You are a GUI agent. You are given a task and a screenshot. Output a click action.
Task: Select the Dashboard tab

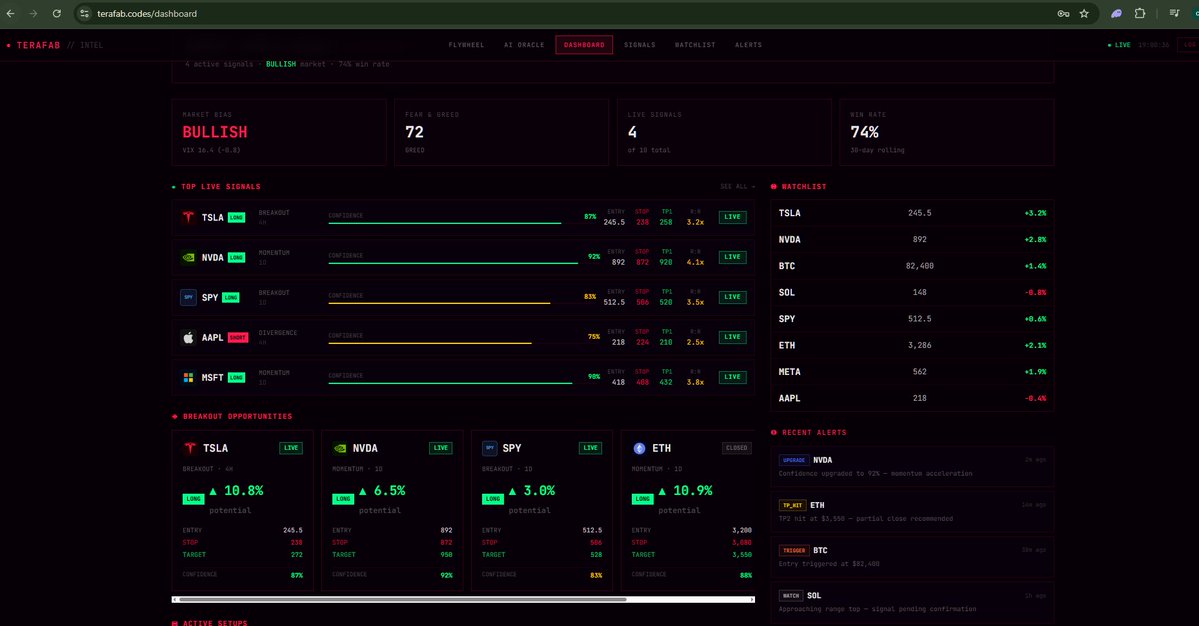click(x=584, y=45)
